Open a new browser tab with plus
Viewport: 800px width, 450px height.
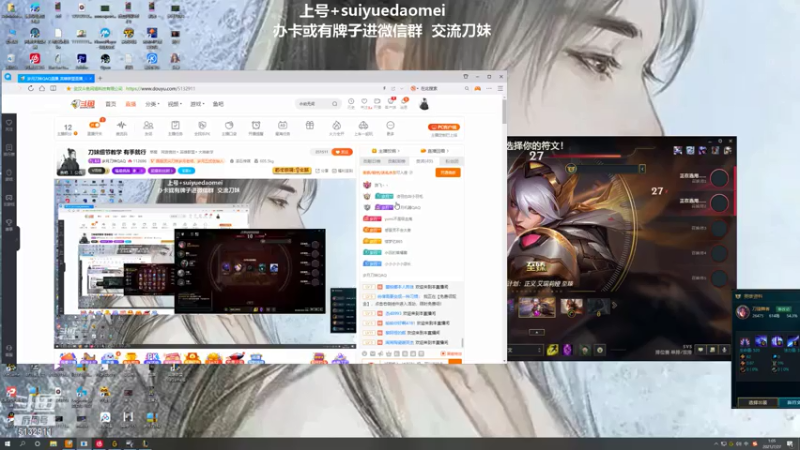pos(100,78)
